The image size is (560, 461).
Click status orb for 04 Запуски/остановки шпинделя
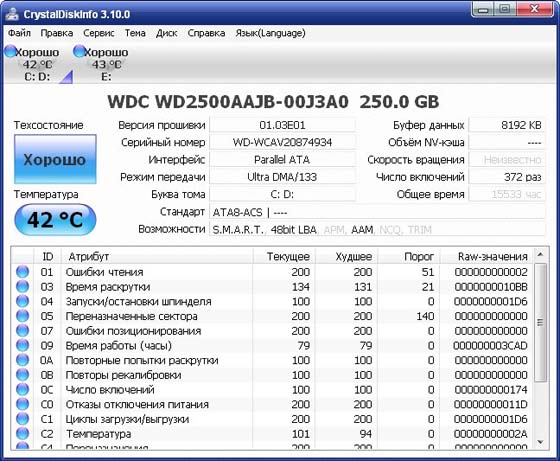coord(22,301)
